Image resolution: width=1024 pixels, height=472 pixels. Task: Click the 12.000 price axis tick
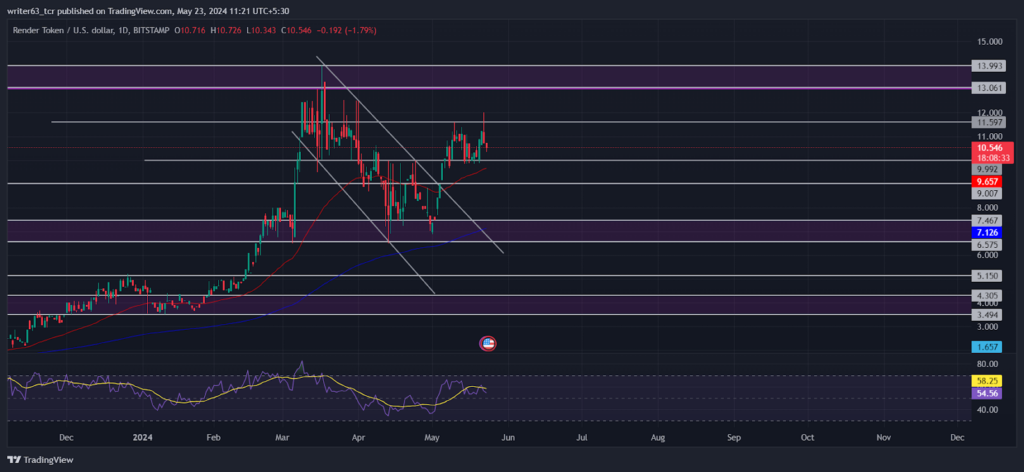[x=989, y=112]
